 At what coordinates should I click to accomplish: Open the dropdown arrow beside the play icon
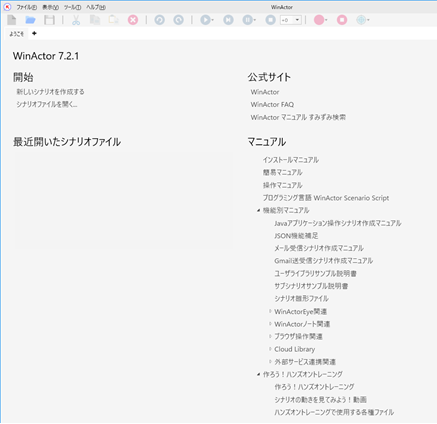[213, 20]
